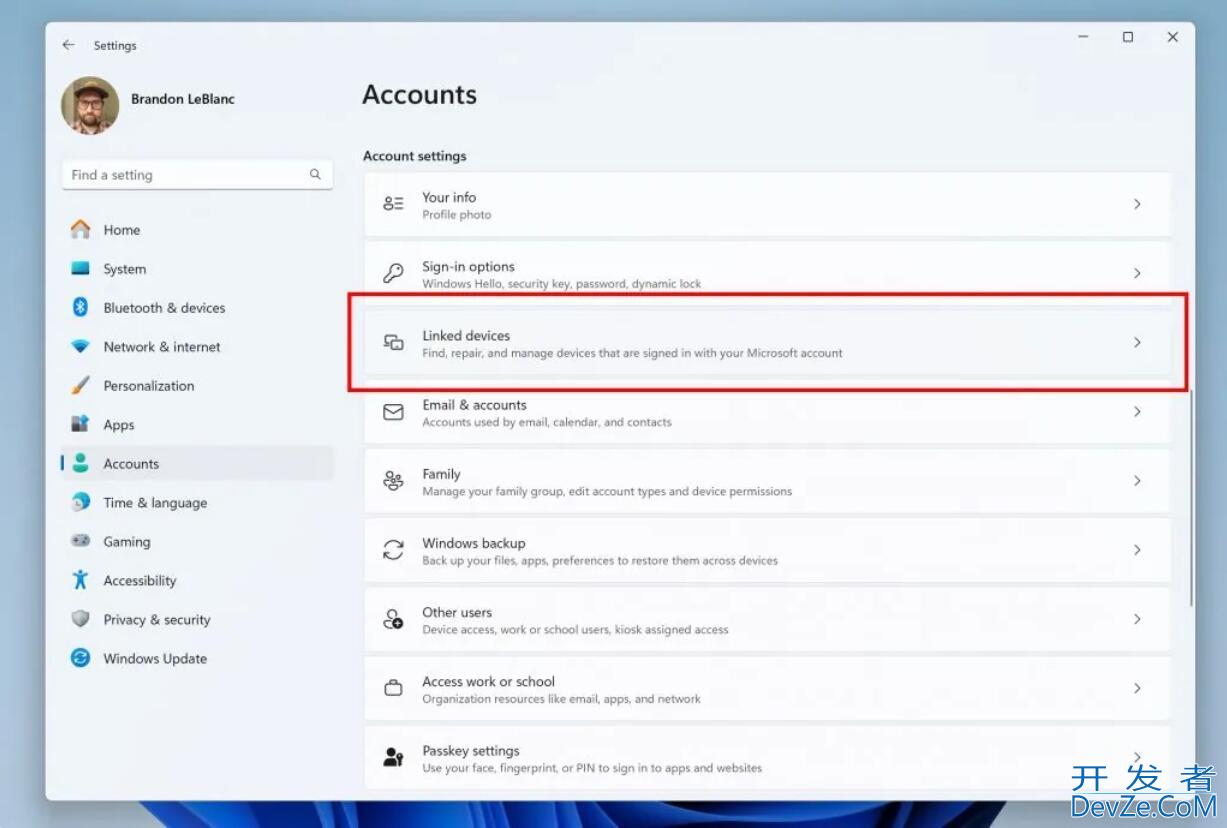The image size is (1227, 828).
Task: Open Email & accounts title text
Action: [474, 404]
